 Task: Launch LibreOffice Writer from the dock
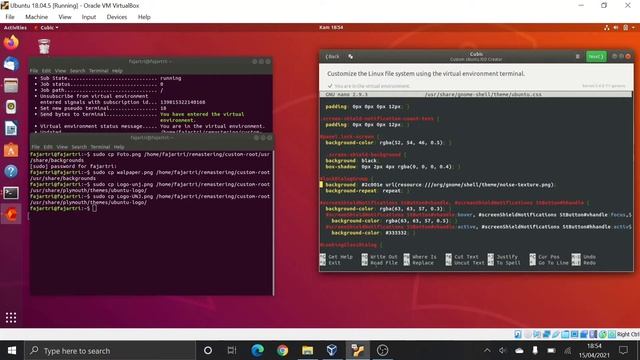pyautogui.click(x=11, y=129)
